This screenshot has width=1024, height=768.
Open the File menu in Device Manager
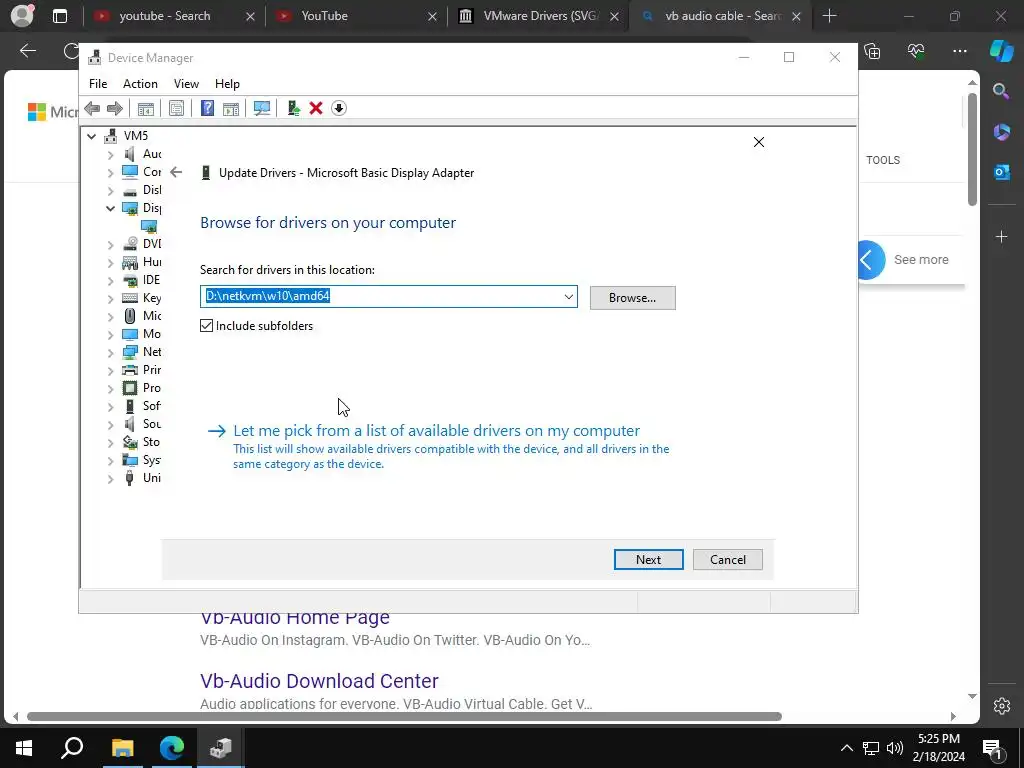98,84
